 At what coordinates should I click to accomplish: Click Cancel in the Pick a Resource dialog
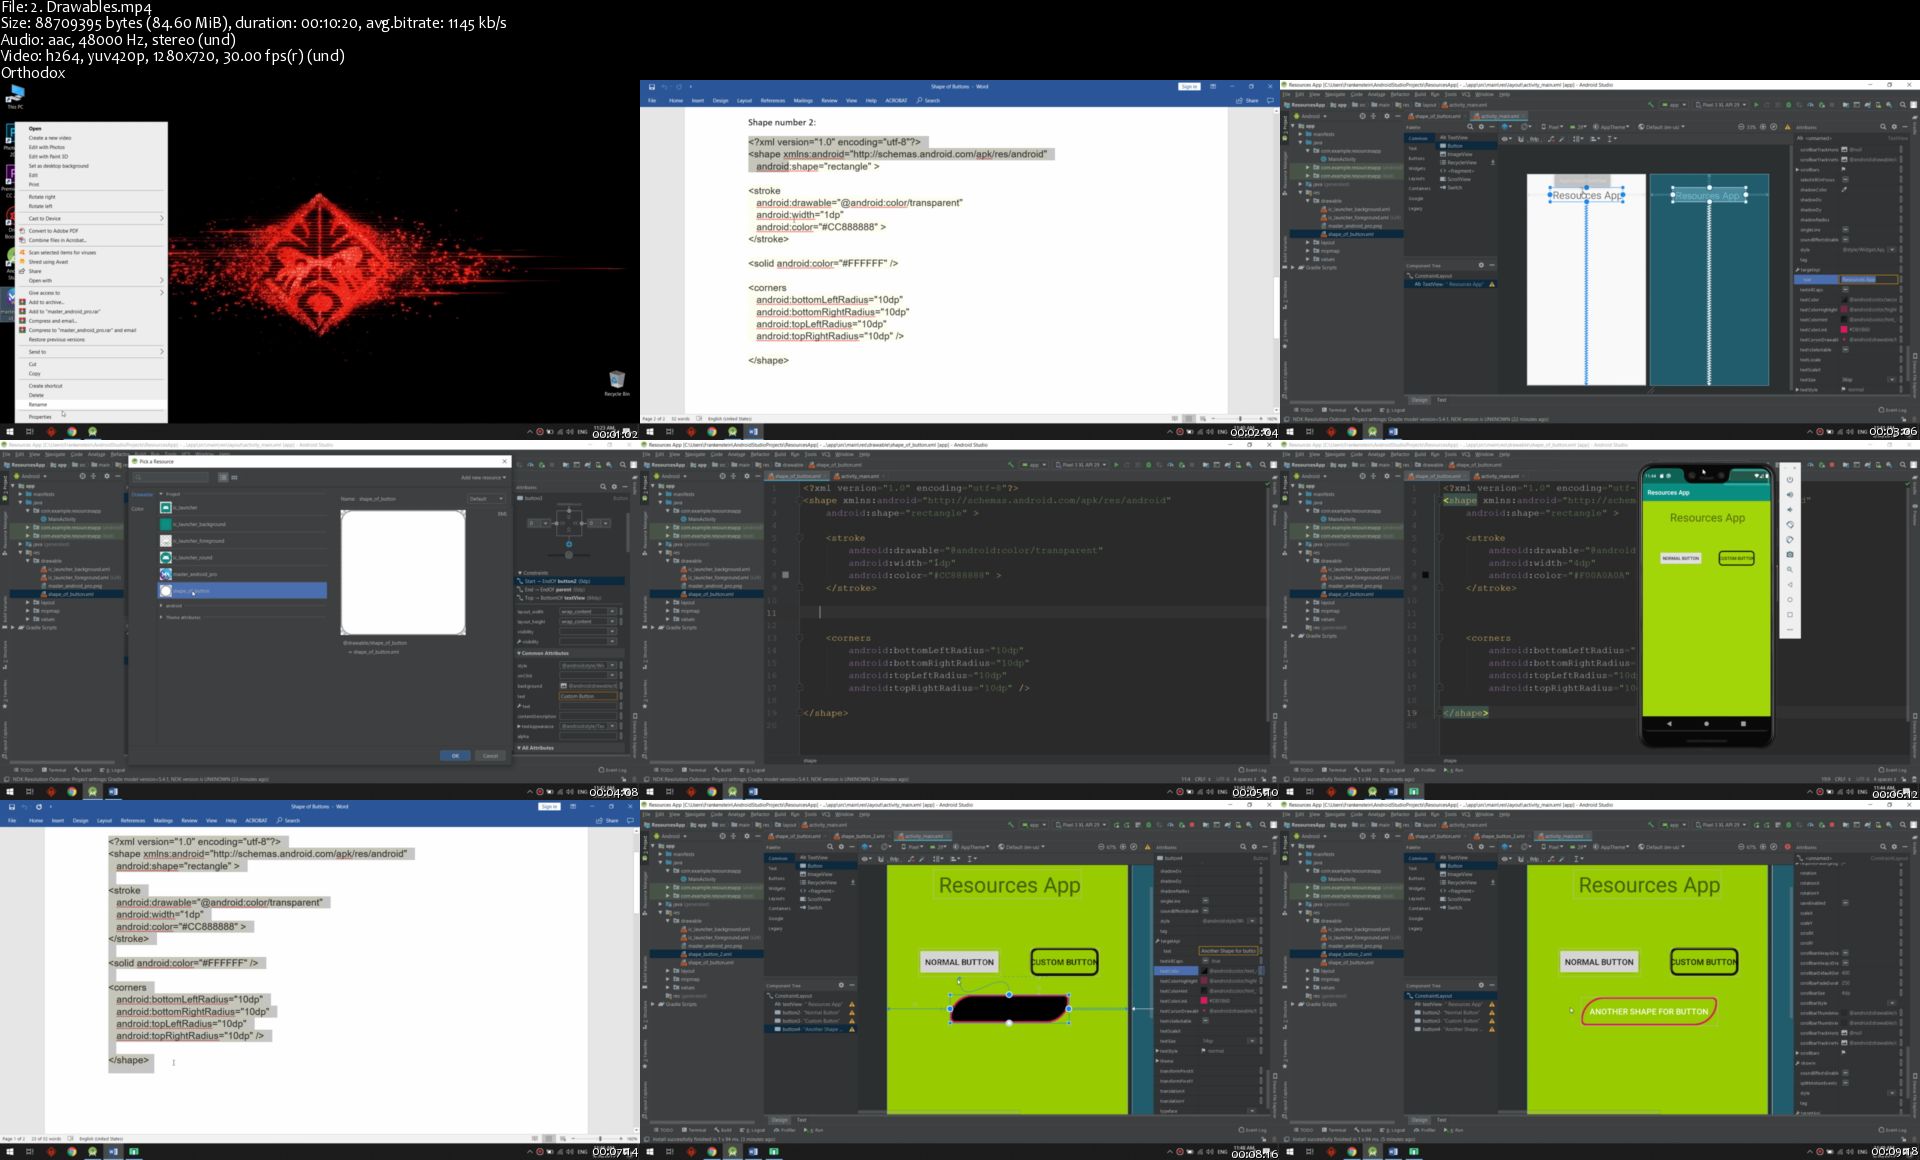point(490,755)
